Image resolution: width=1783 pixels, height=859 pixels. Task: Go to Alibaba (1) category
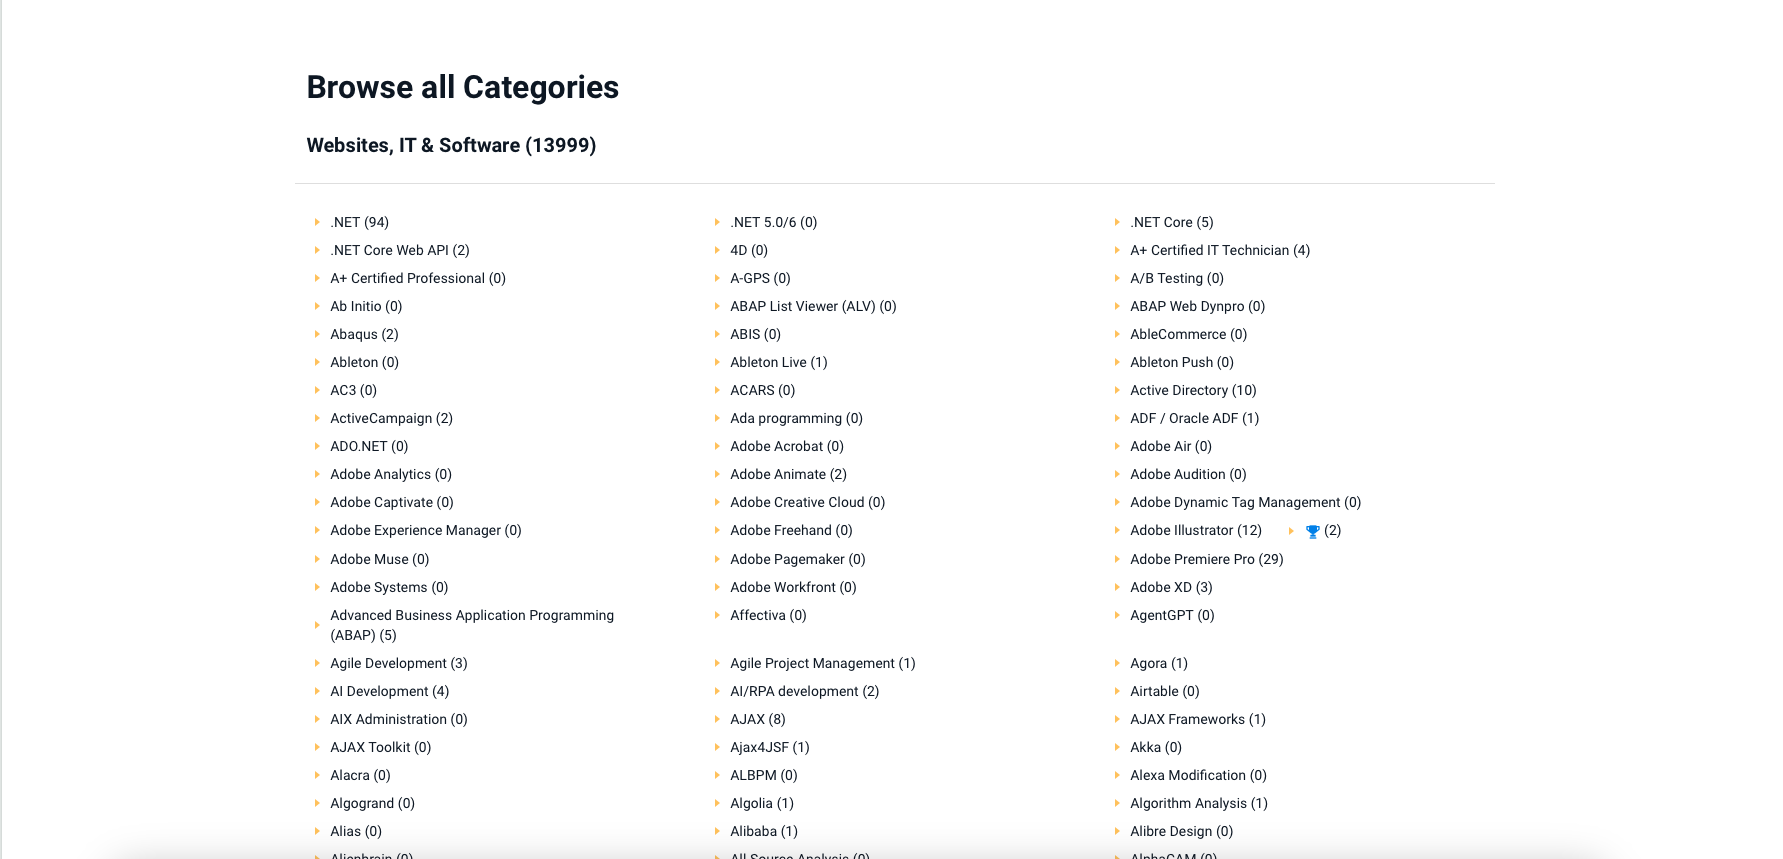coord(763,831)
